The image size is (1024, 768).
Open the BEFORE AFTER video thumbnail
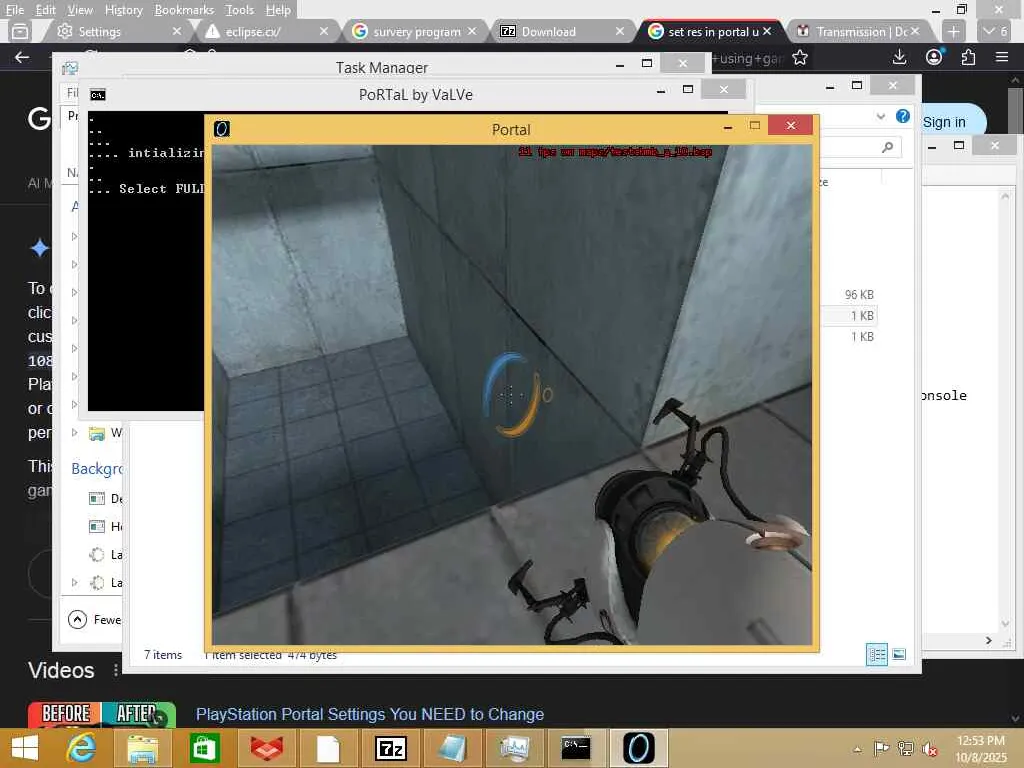(102, 714)
